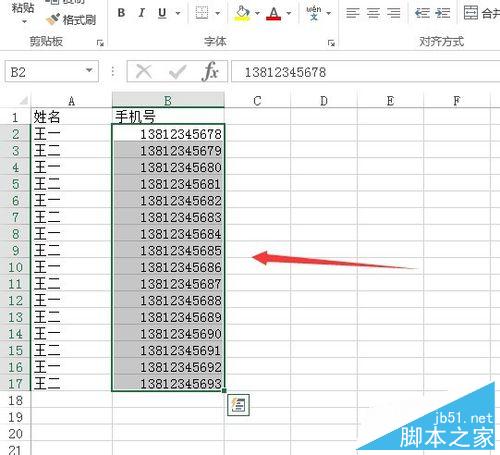
Task: Open the Auto Fill Options icon below selection
Action: (238, 405)
